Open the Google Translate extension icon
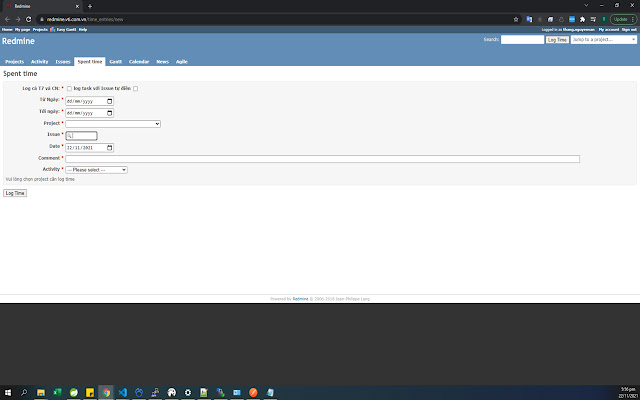The height and width of the screenshot is (400, 640). pos(529,19)
